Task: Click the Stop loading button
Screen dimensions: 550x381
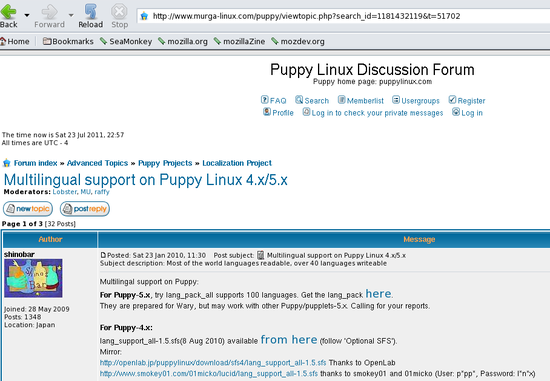Action: pos(120,15)
